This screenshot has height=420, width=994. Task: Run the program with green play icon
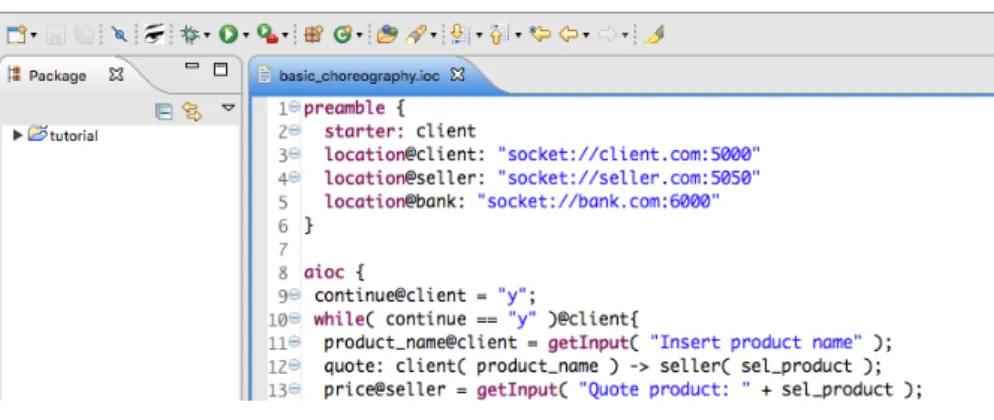point(228,34)
